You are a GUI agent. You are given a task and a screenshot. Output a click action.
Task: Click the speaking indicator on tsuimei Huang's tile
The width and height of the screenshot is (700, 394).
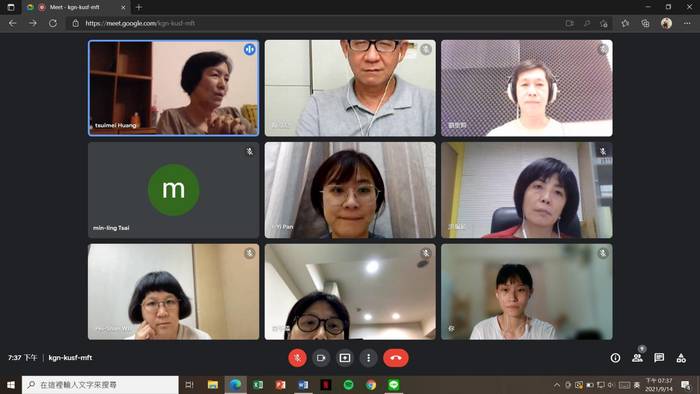point(250,49)
